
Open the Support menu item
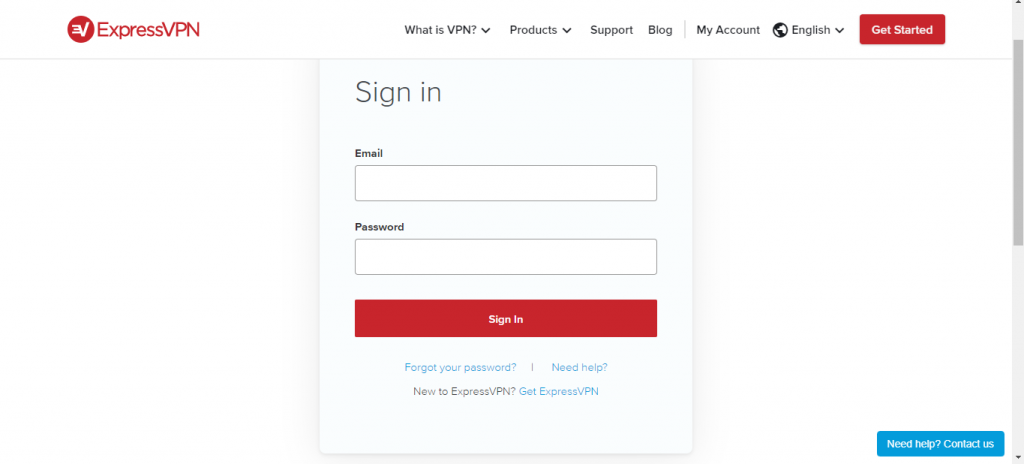(611, 30)
